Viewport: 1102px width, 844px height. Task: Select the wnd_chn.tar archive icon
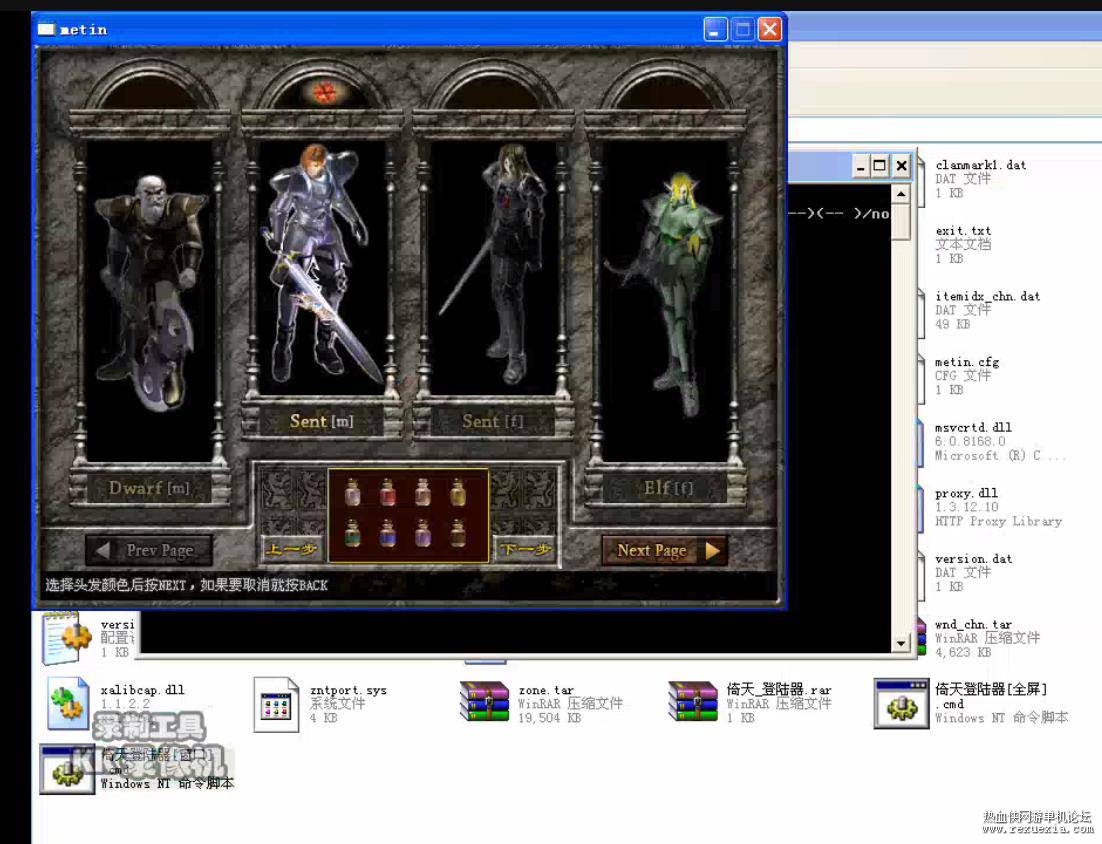921,637
